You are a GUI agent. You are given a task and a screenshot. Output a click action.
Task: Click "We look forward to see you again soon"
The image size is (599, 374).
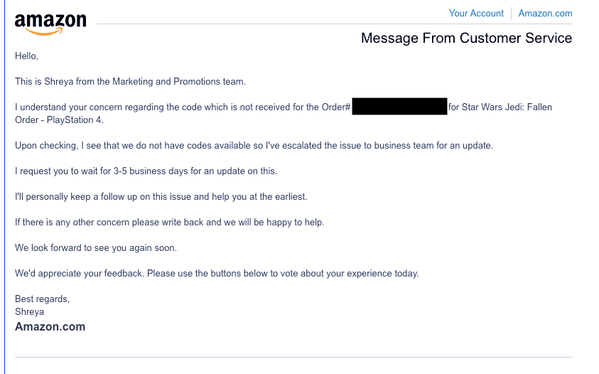96,248
